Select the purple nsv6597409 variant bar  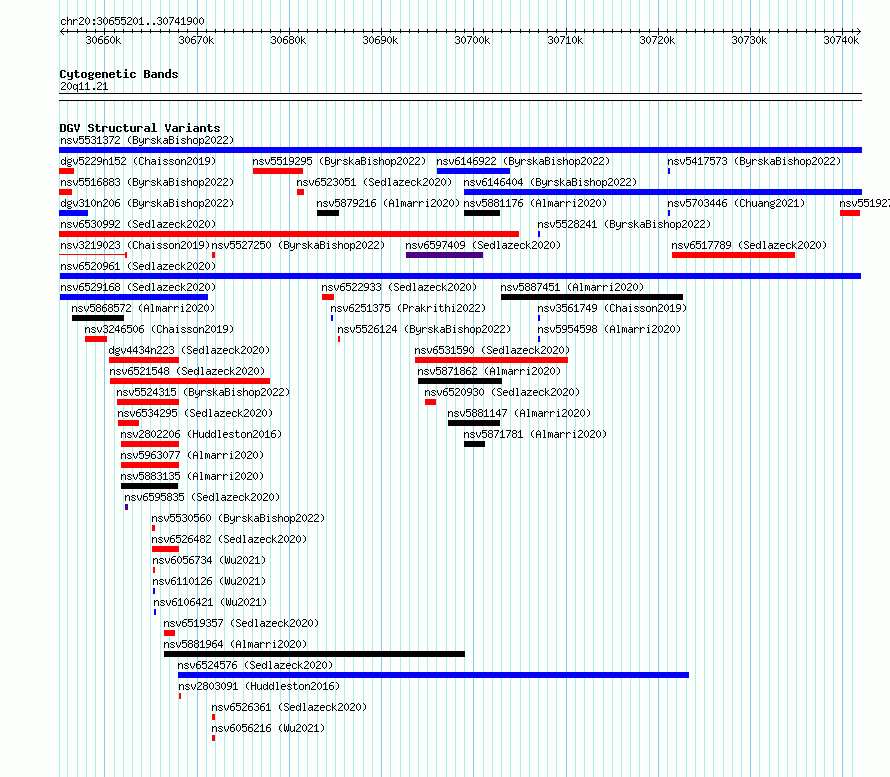point(444,255)
